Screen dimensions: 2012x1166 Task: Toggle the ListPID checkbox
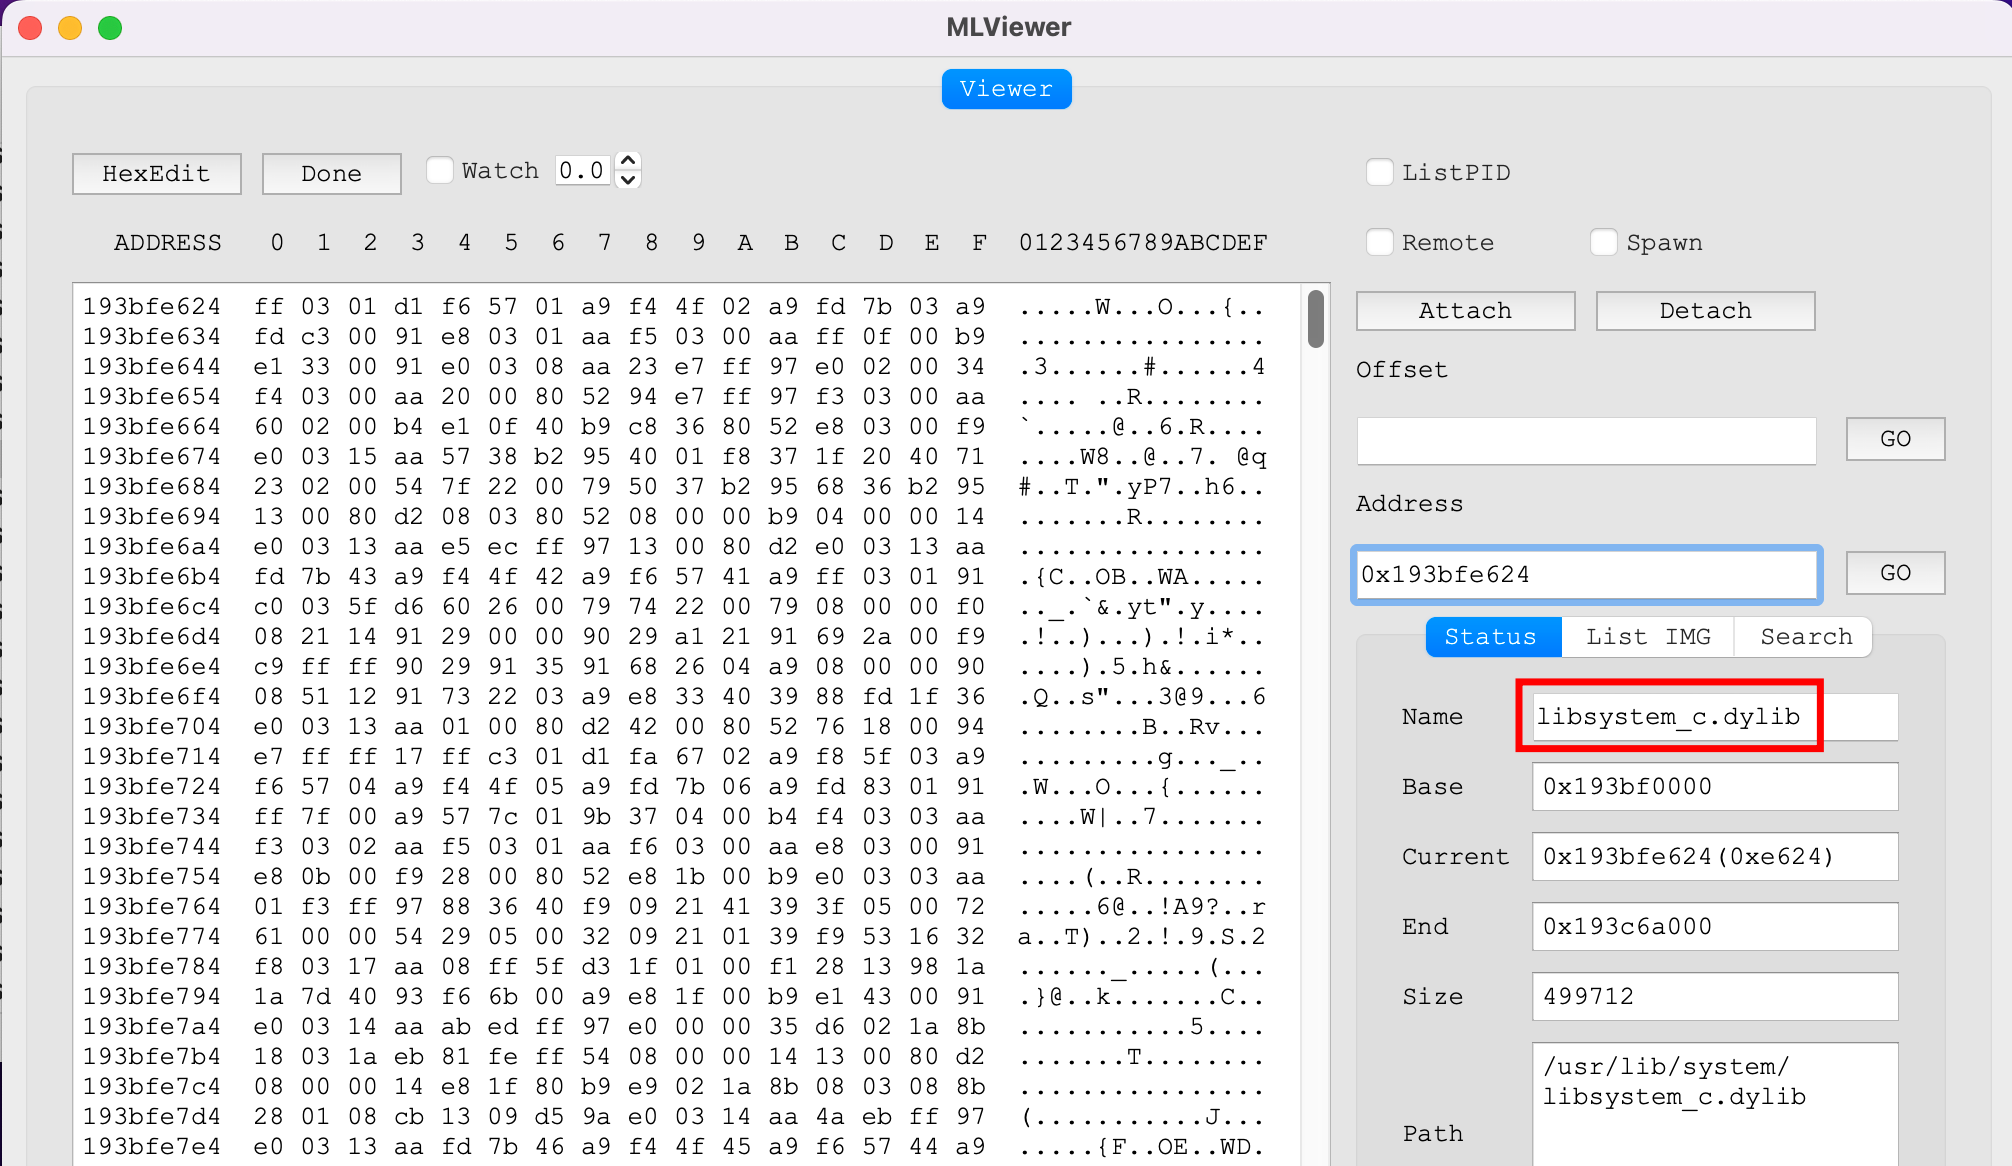(1380, 172)
